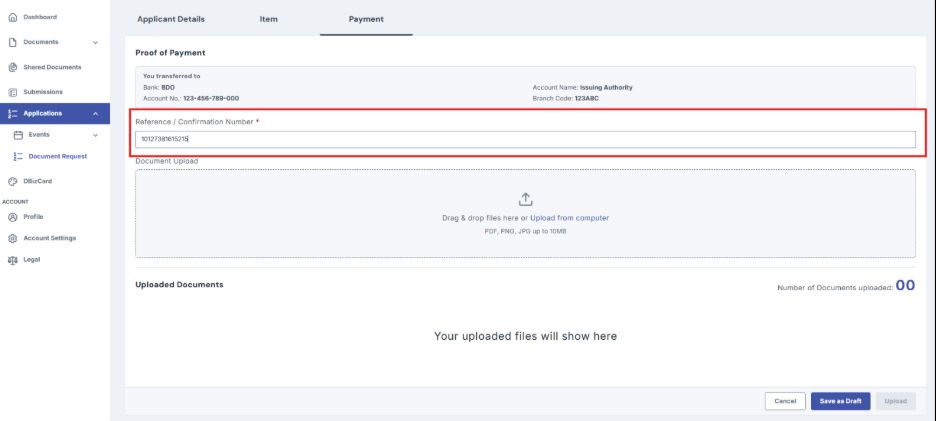Screen dimensions: 936x421
Task: Click the Events calendar icon
Action: click(18, 135)
